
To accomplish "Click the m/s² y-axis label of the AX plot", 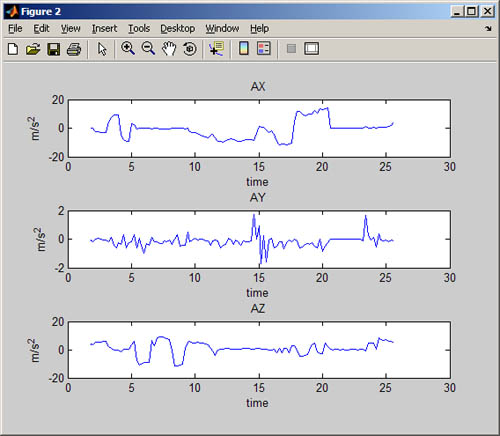I will 34,128.
